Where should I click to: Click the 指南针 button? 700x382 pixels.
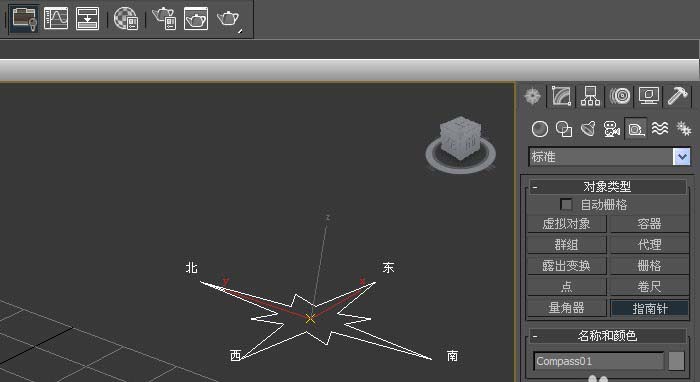click(x=650, y=308)
